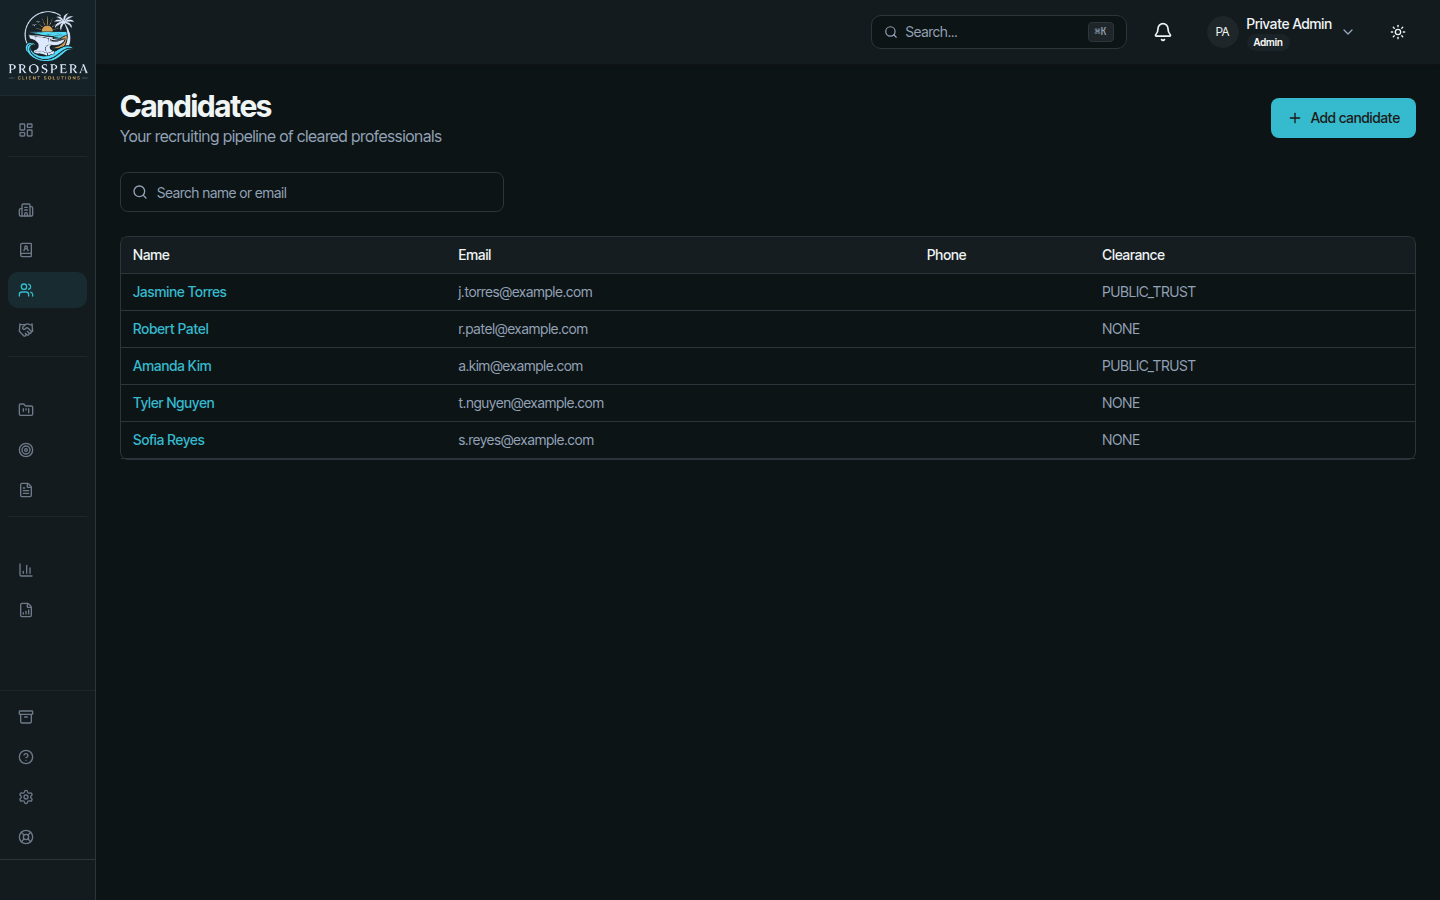Click the Candidates page heading
1440x900 pixels.
(196, 106)
